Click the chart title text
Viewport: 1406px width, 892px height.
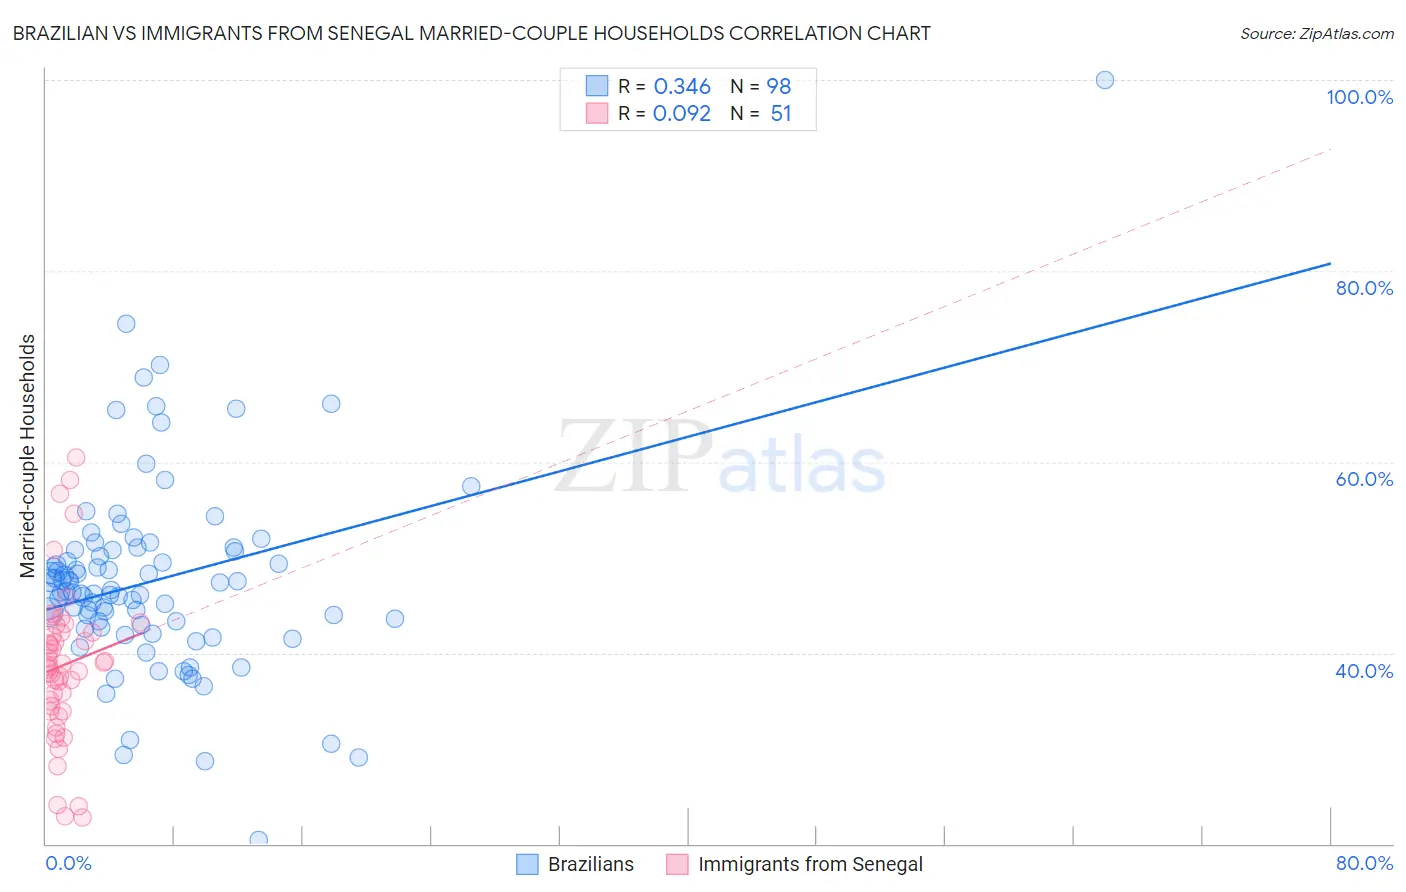(x=471, y=33)
